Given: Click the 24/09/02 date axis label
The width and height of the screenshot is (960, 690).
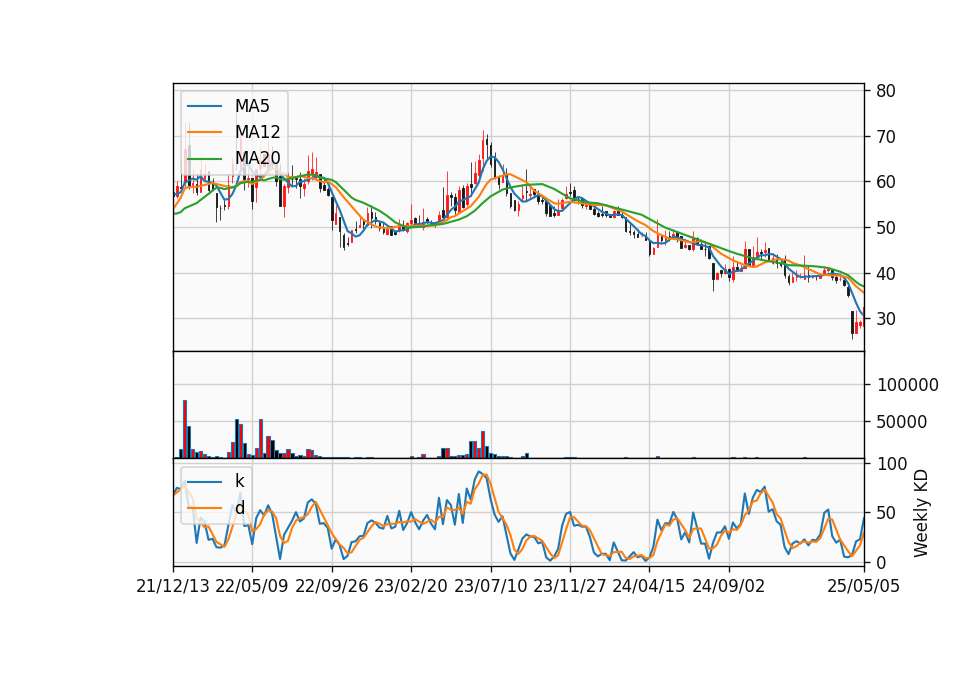Looking at the screenshot, I should (729, 586).
